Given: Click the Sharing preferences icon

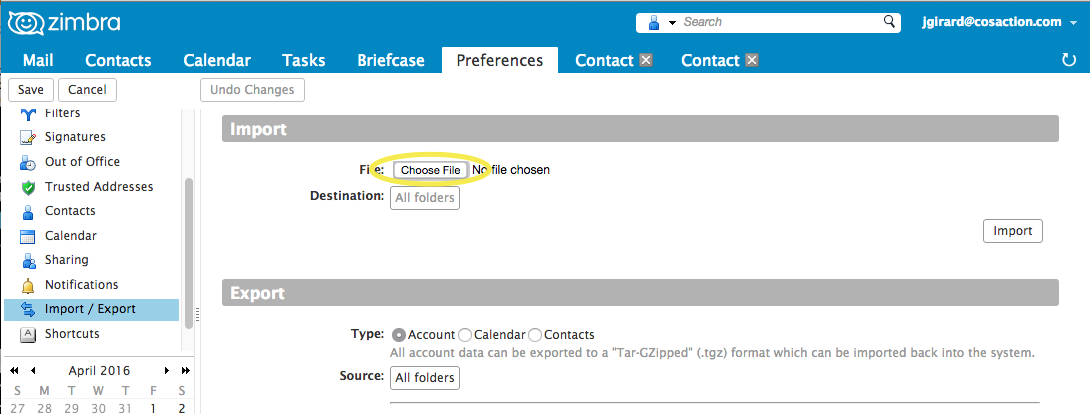Looking at the screenshot, I should tap(28, 260).
